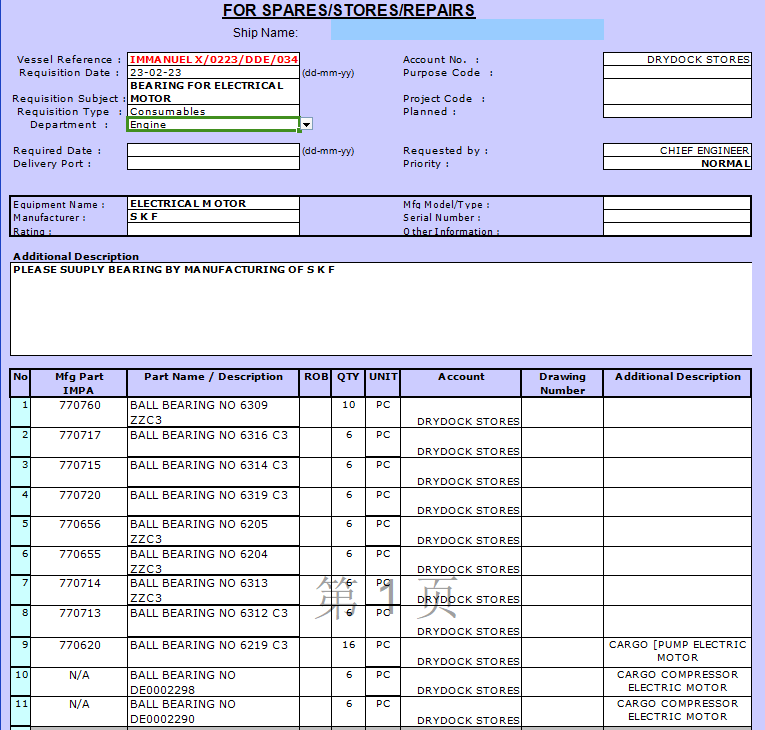Click the Additional Description text box
The height and width of the screenshot is (730, 765).
(381, 309)
